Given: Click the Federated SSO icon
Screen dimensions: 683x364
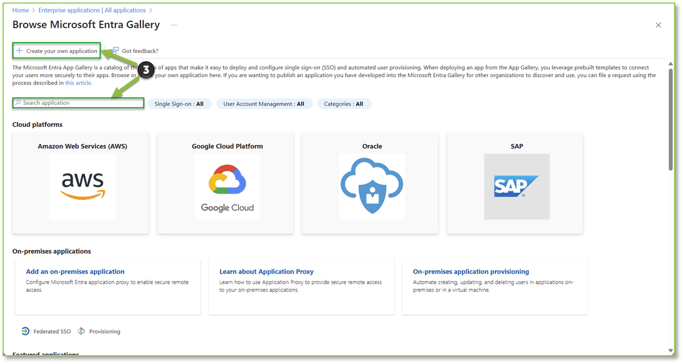Looking at the screenshot, I should pos(25,331).
